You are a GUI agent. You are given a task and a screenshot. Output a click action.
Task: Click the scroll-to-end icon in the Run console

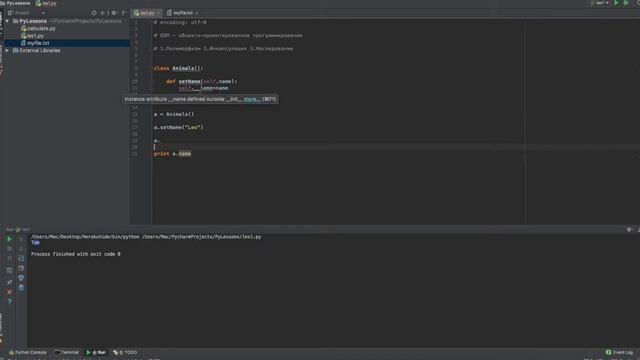(21, 268)
